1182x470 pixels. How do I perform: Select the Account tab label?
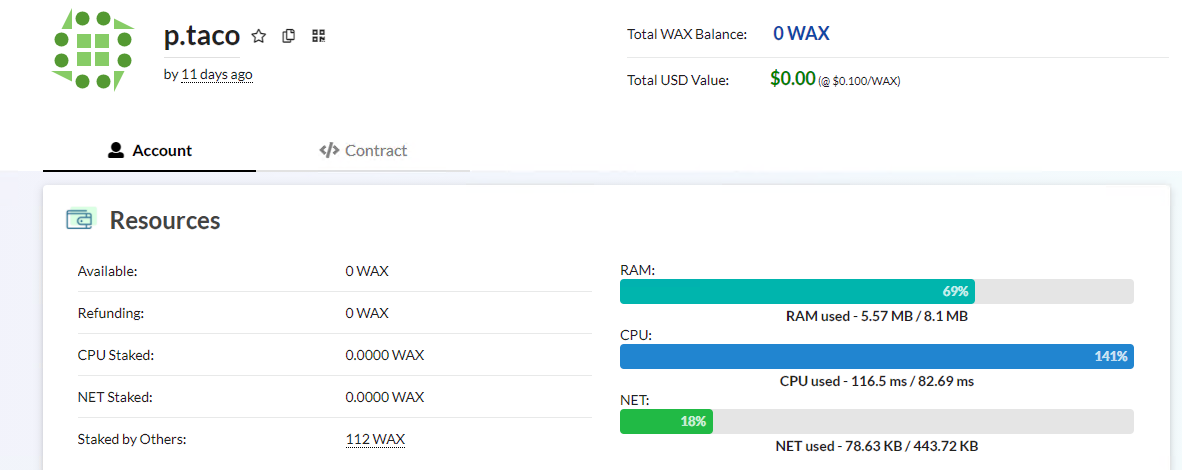(162, 150)
